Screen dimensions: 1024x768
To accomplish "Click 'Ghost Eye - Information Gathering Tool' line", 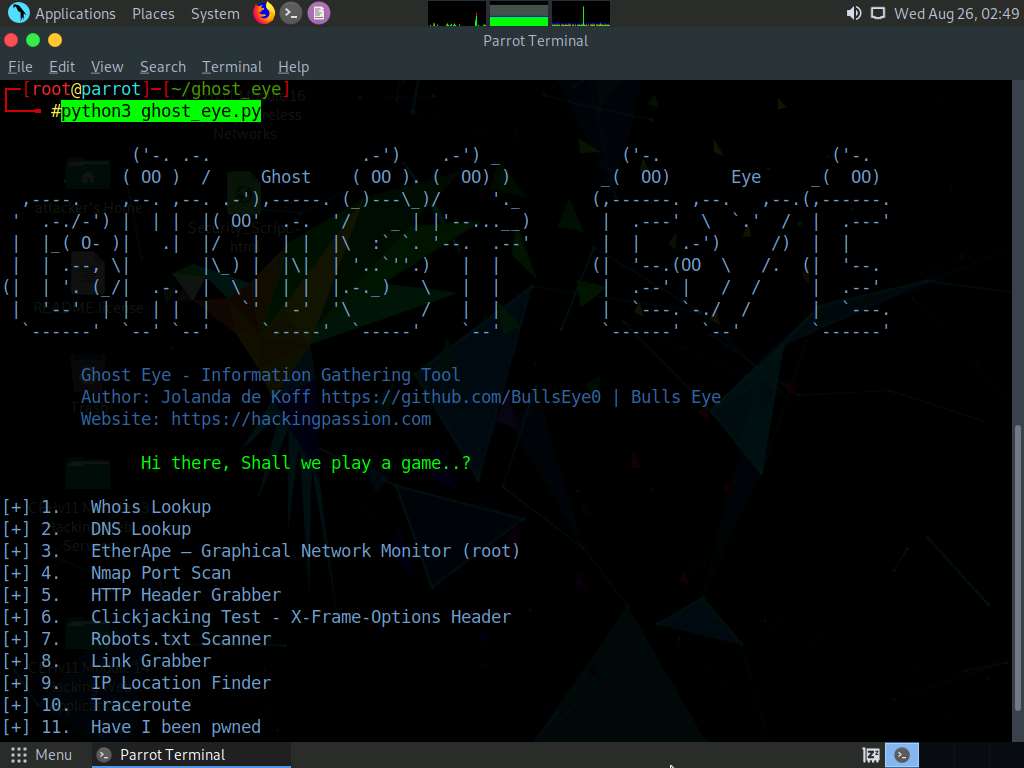I will [270, 375].
